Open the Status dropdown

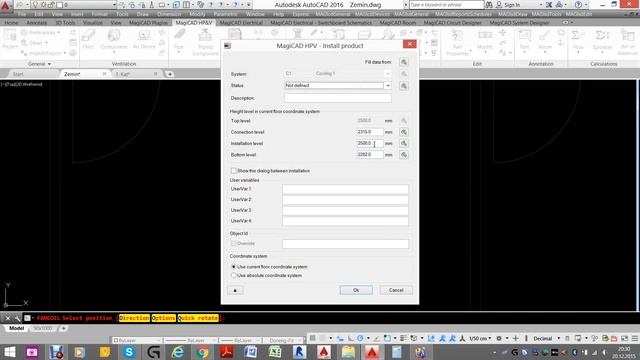(x=388, y=85)
